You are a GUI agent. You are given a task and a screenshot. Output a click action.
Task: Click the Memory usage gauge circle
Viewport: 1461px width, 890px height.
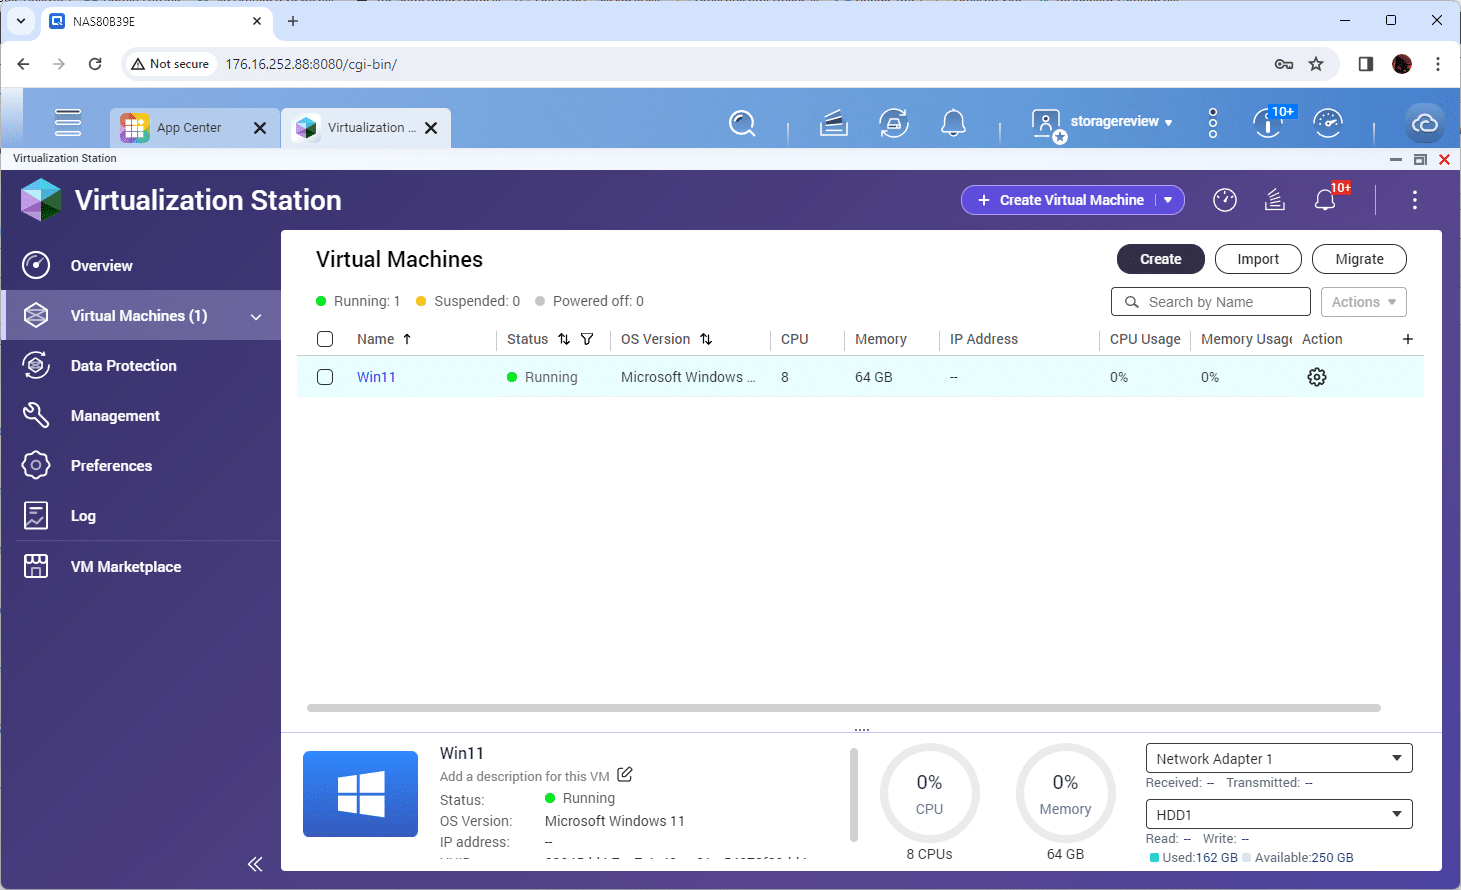coord(1065,794)
